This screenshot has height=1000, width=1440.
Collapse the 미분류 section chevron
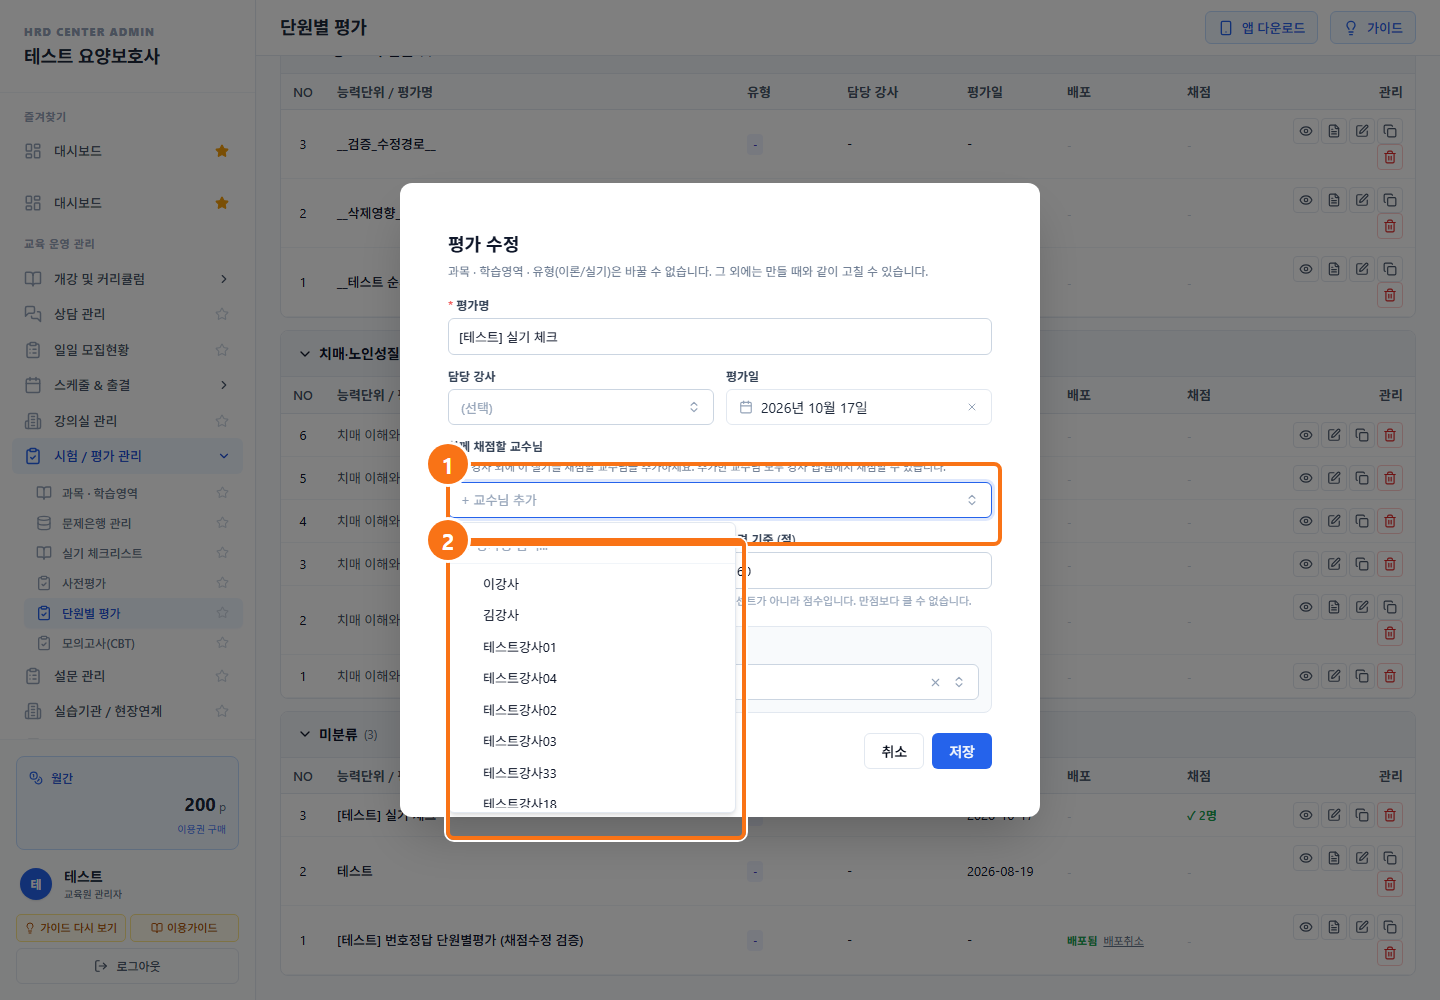coord(305,734)
